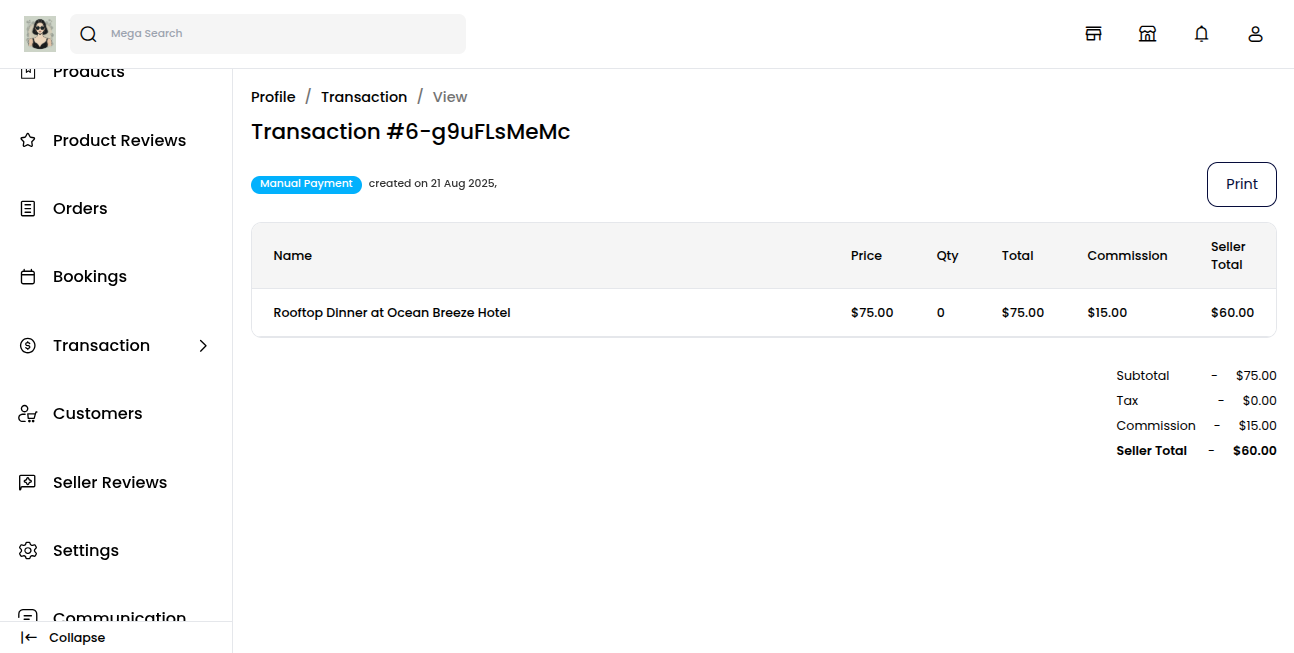Open the Orders sidebar menu
The width and height of the screenshot is (1294, 653).
[80, 208]
